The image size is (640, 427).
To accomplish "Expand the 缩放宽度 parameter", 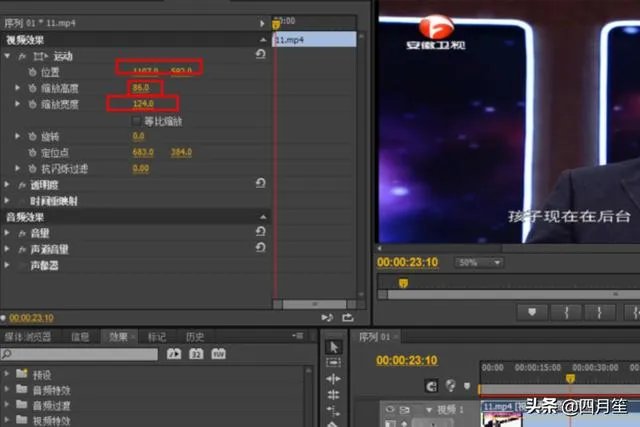I will point(17,104).
